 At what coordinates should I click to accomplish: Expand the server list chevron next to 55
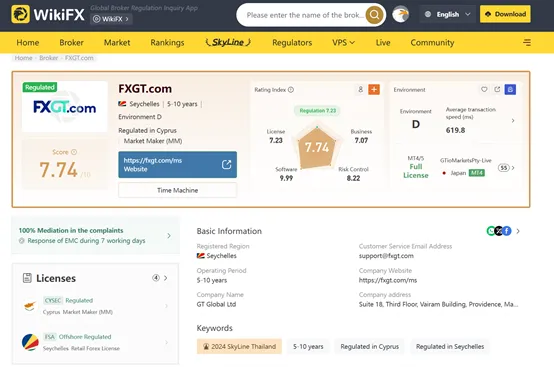pyautogui.click(x=513, y=168)
